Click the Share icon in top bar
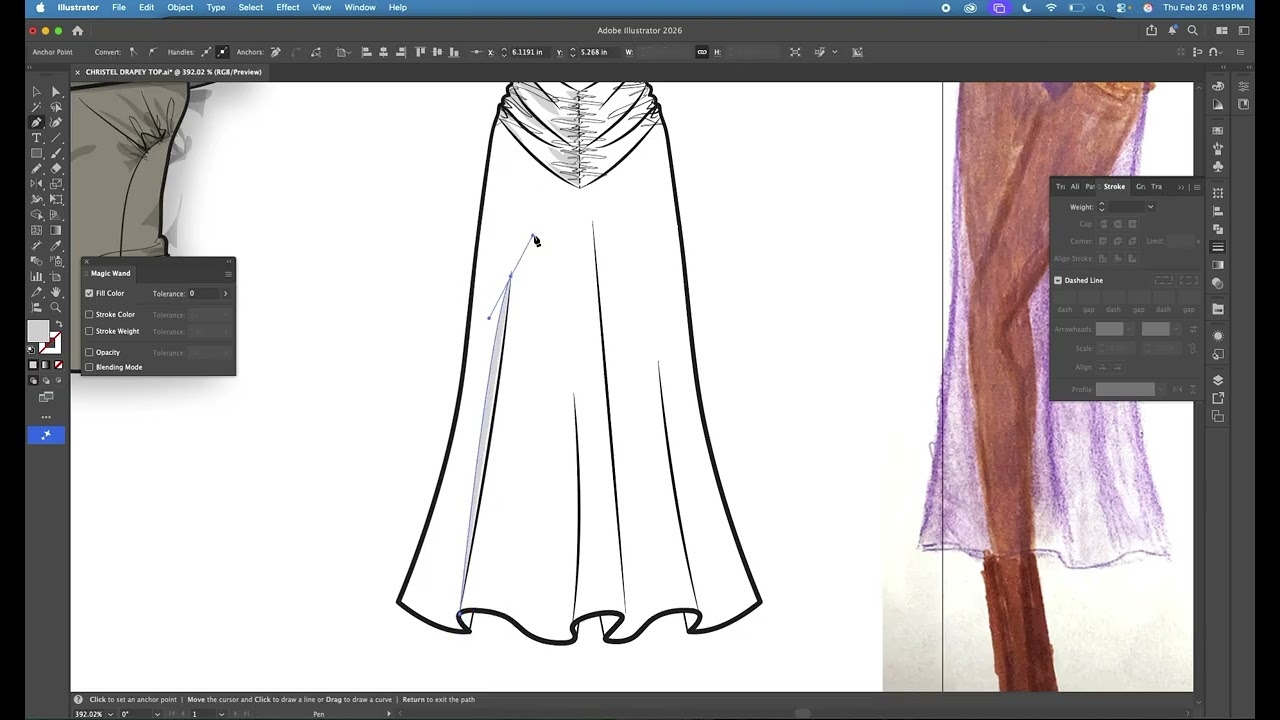 (1152, 30)
